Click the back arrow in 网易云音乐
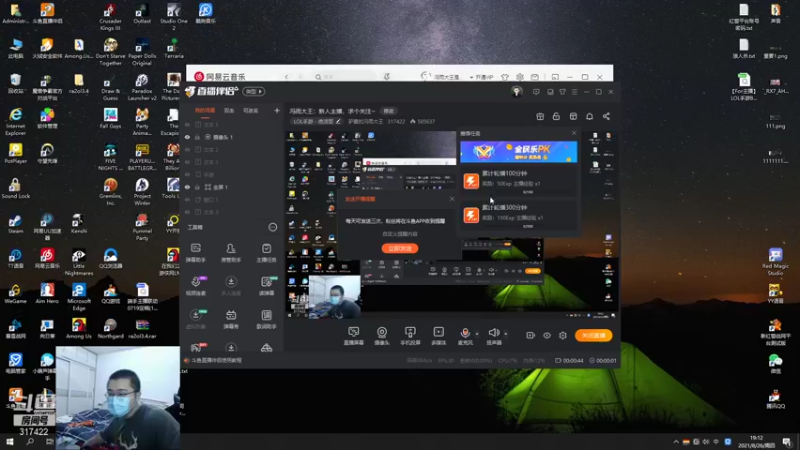This screenshot has height=450, width=800. 286,77
